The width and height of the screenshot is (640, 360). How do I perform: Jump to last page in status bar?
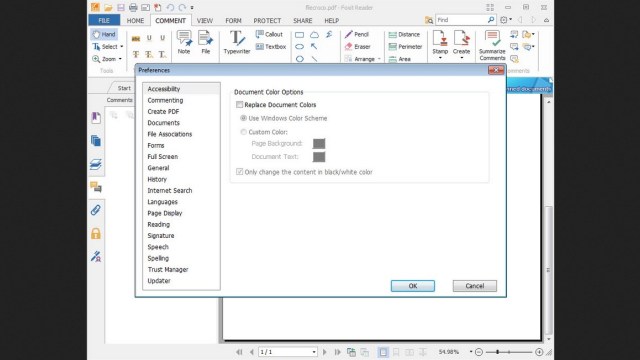pos(338,352)
